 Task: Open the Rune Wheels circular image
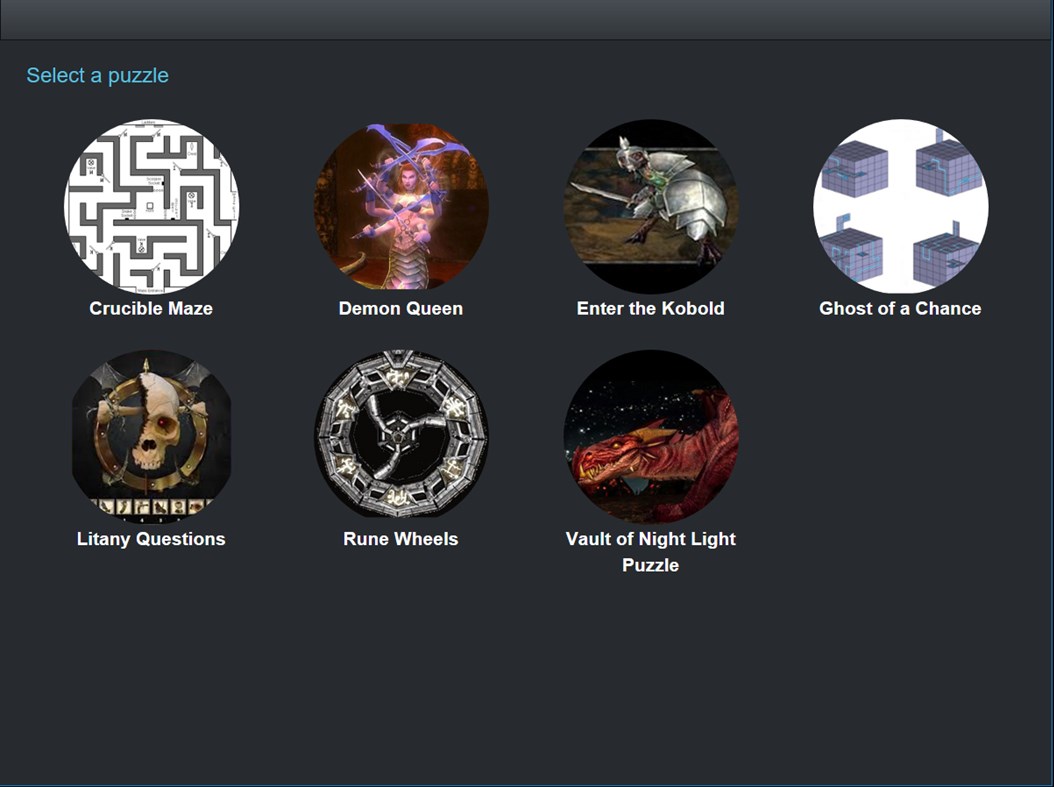pyautogui.click(x=401, y=433)
